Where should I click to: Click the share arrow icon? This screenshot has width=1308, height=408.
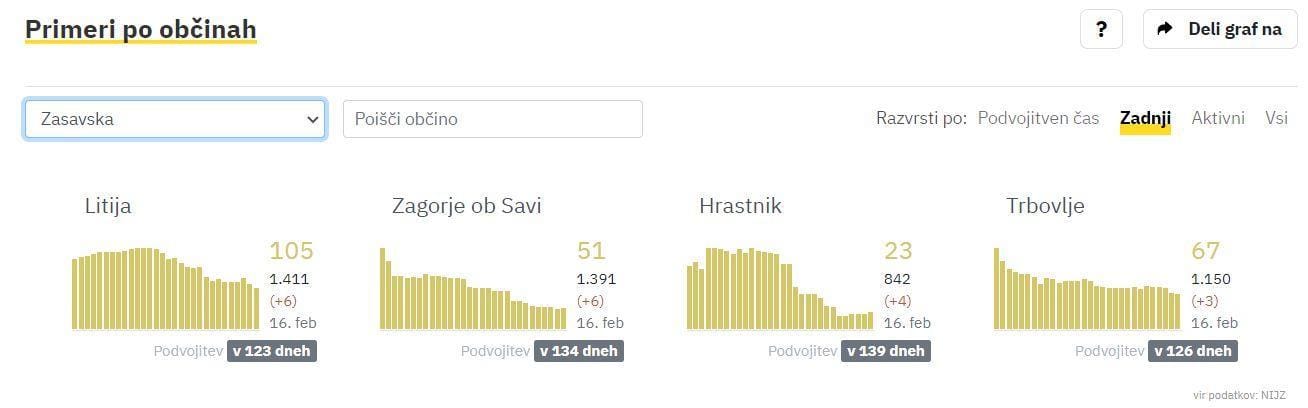coord(1164,29)
